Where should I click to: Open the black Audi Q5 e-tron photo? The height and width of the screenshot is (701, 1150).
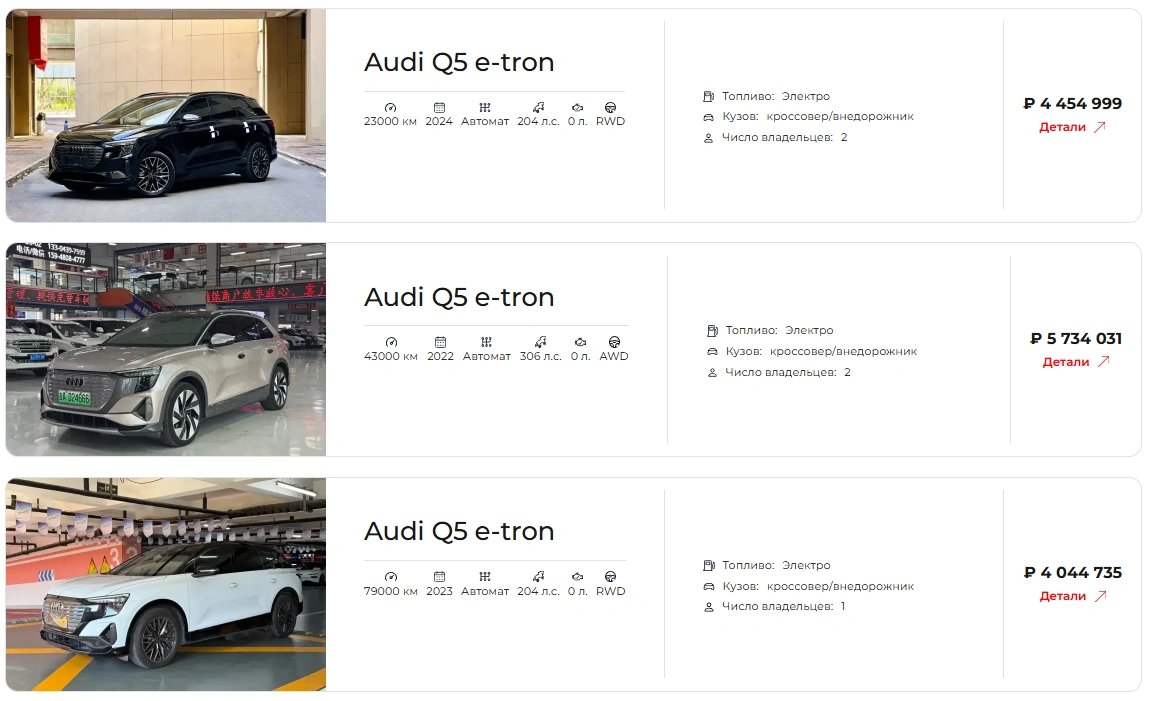(166, 115)
